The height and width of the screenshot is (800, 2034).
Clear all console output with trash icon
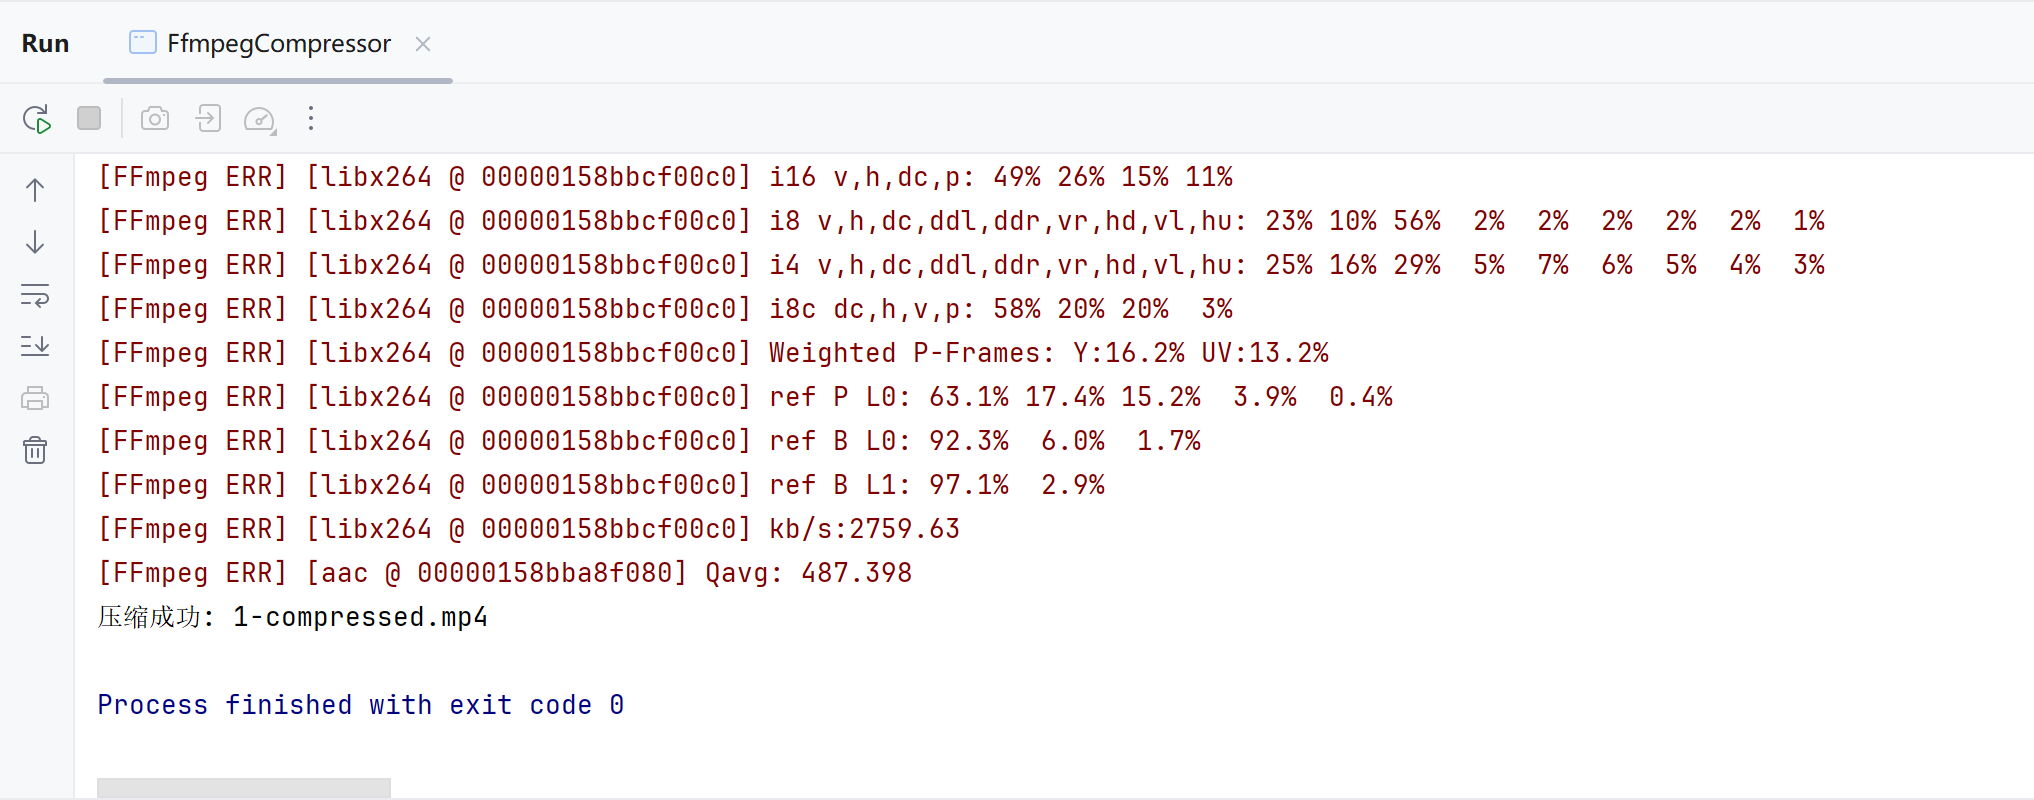pos(35,450)
